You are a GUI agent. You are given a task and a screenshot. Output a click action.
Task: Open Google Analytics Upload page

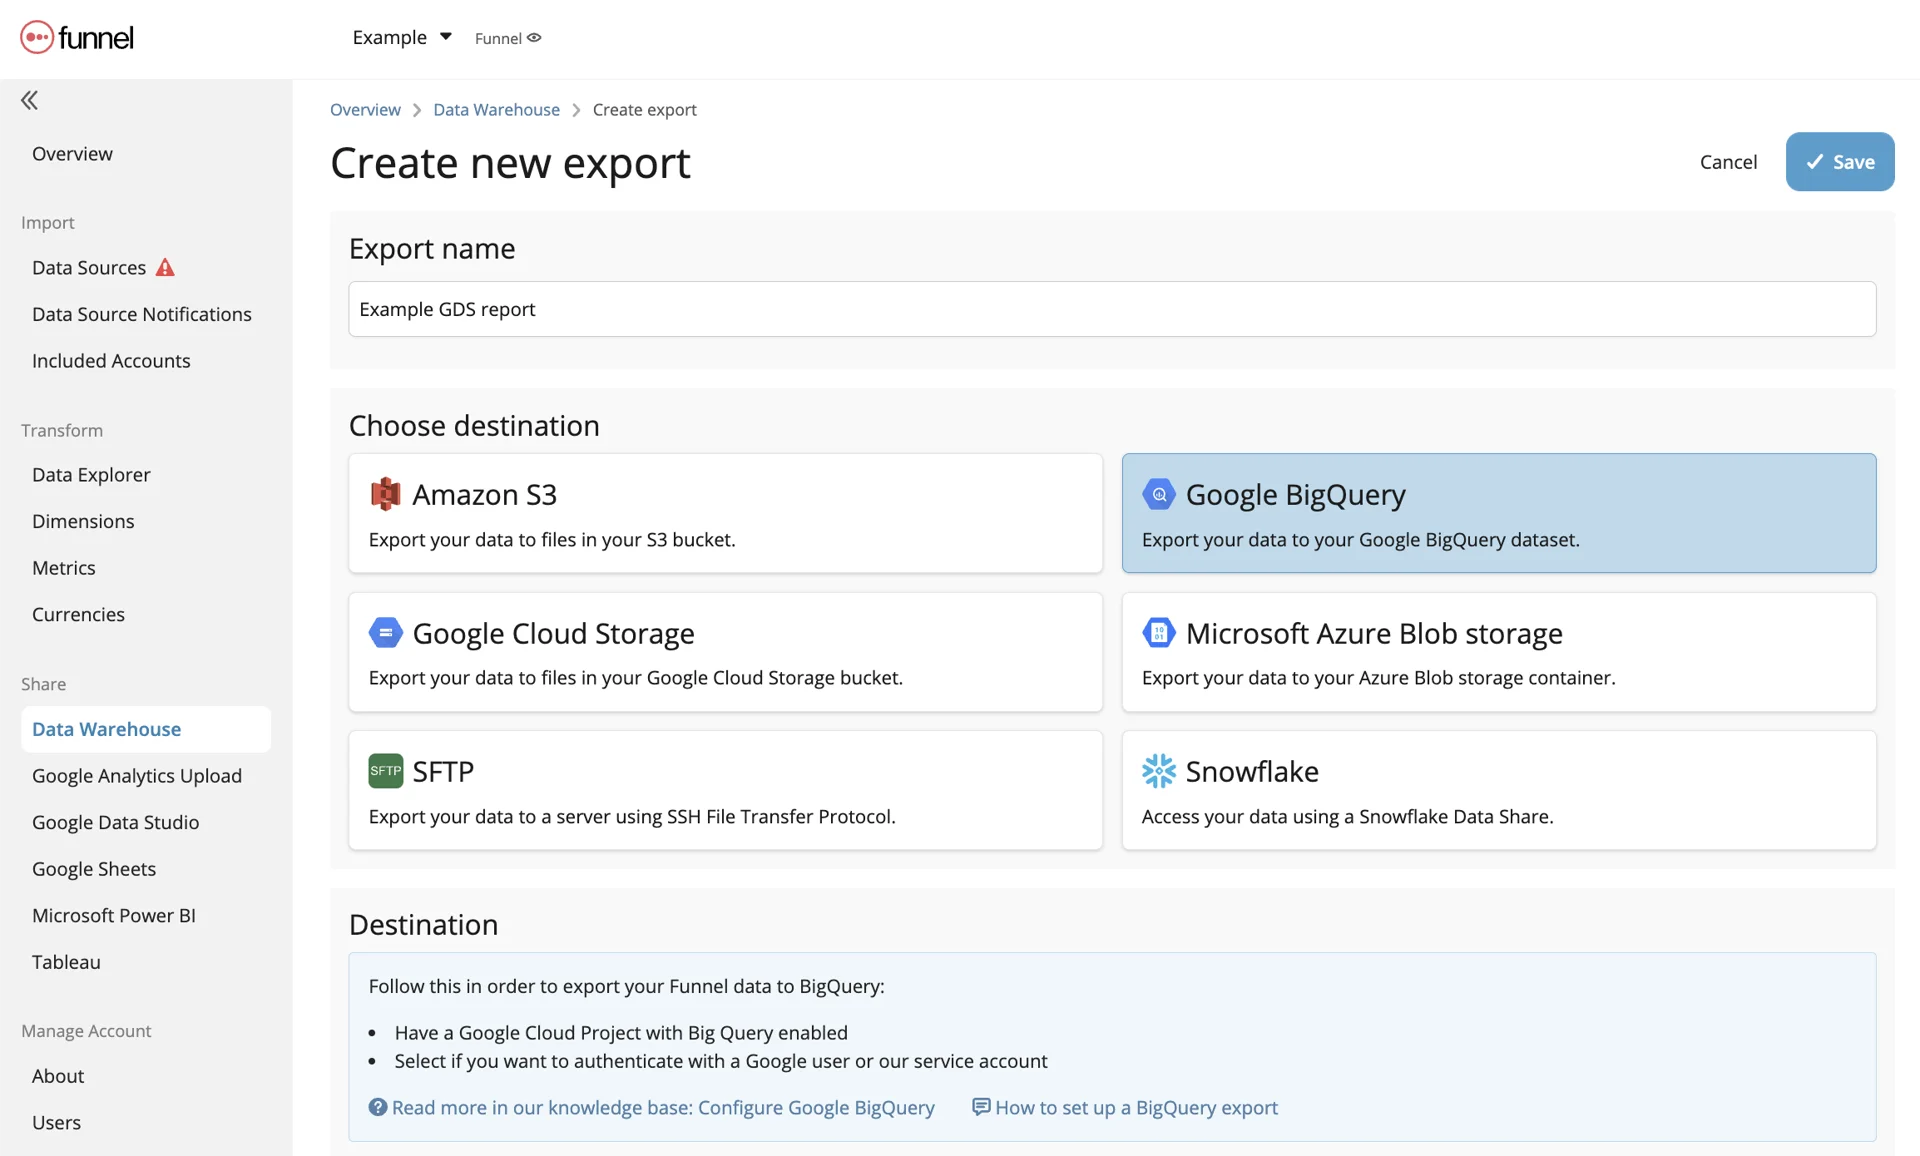tap(137, 775)
